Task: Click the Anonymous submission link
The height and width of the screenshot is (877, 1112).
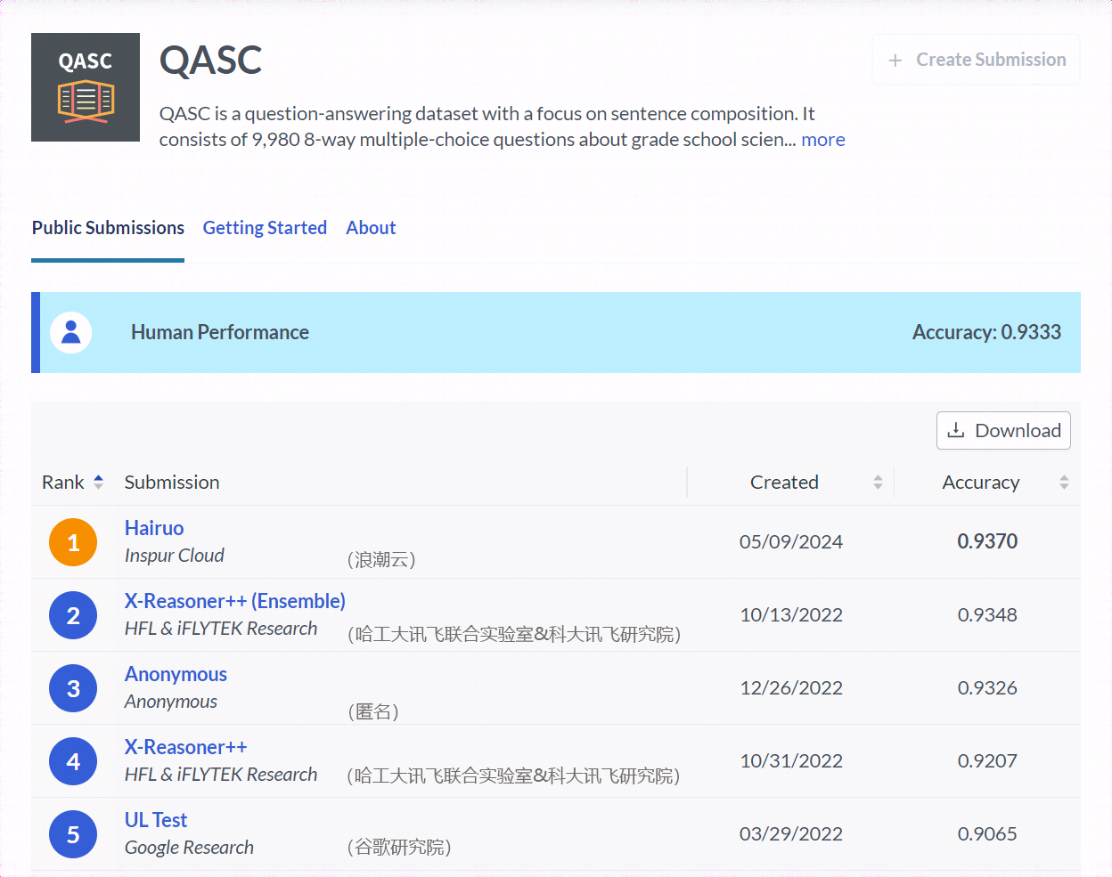Action: click(176, 674)
